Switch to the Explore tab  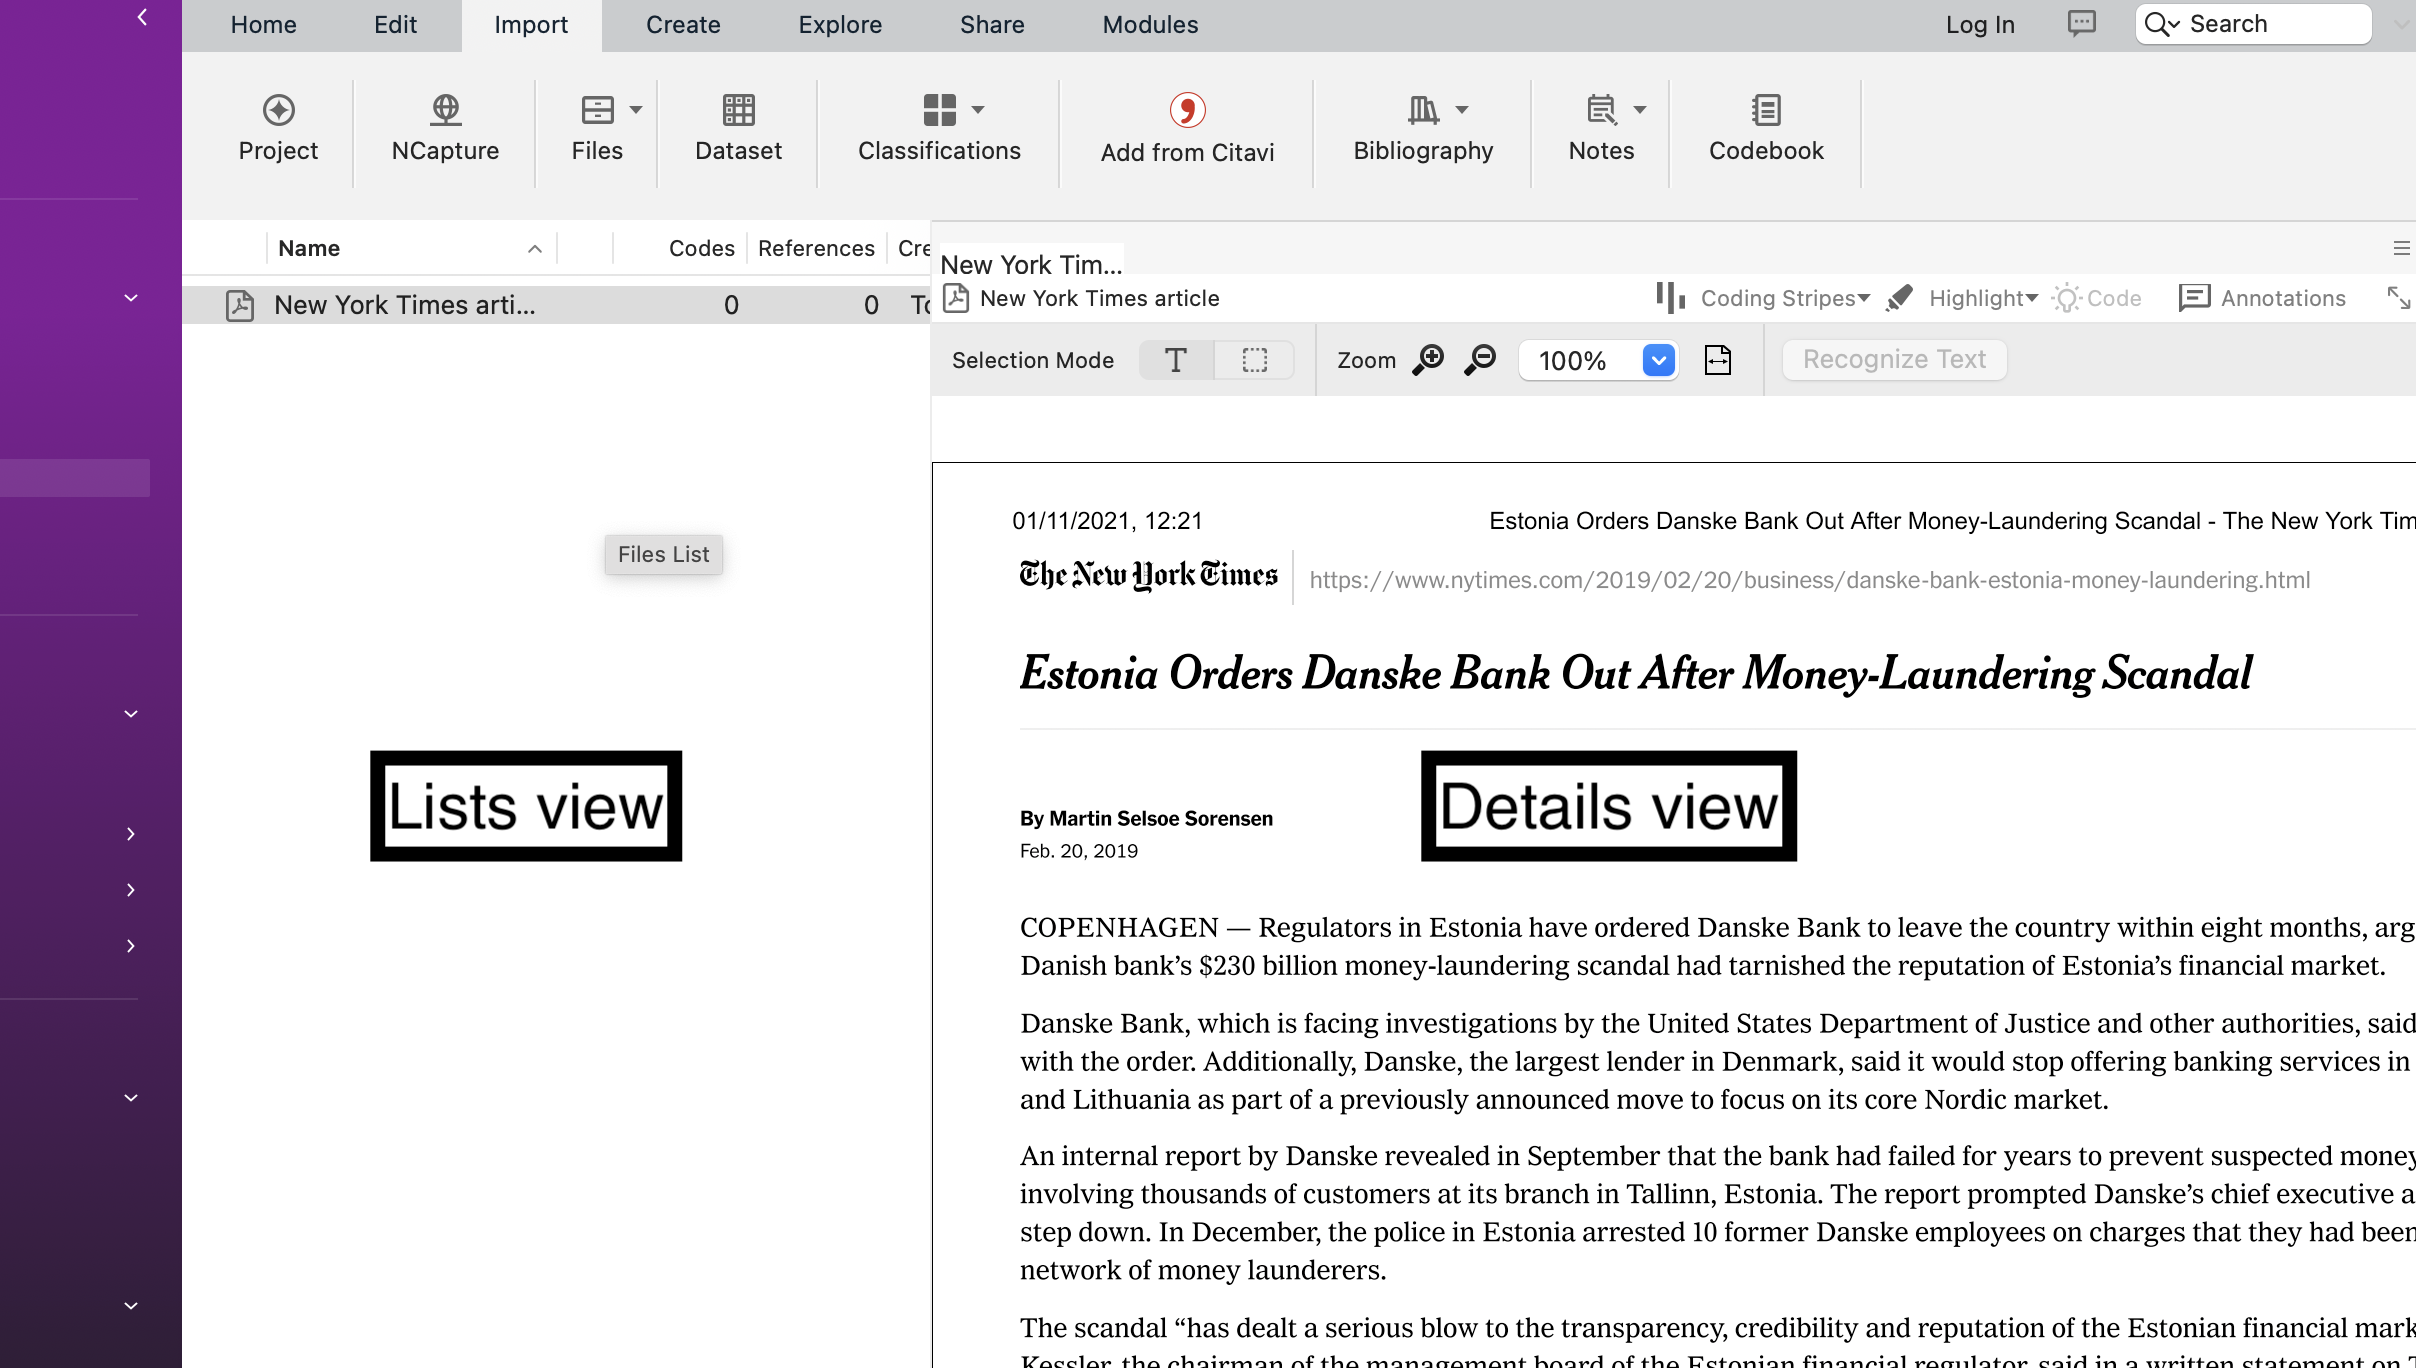[x=840, y=25]
